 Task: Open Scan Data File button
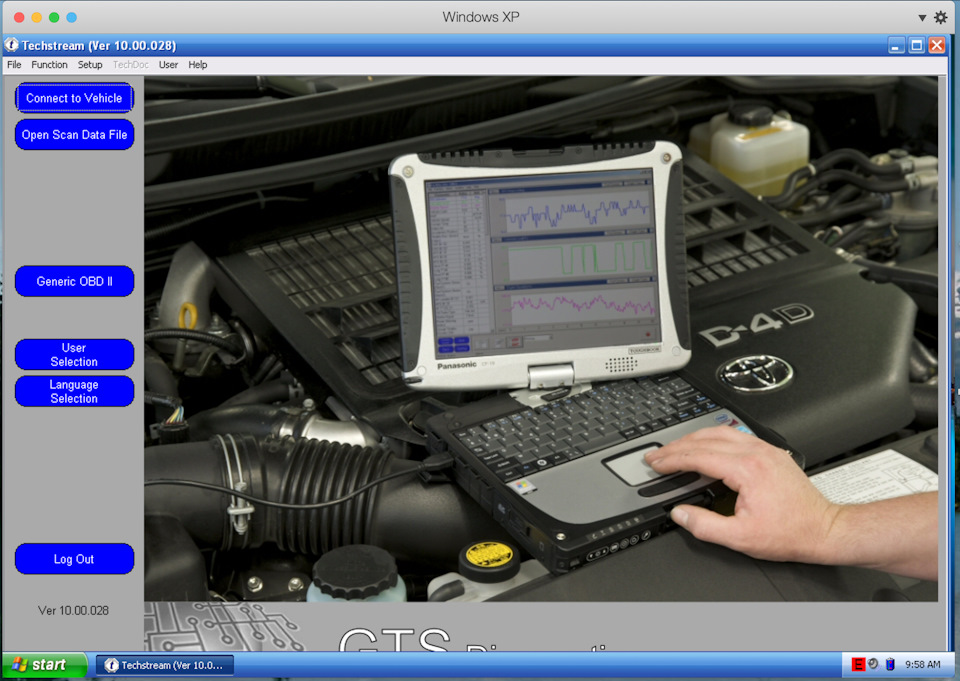coord(74,135)
